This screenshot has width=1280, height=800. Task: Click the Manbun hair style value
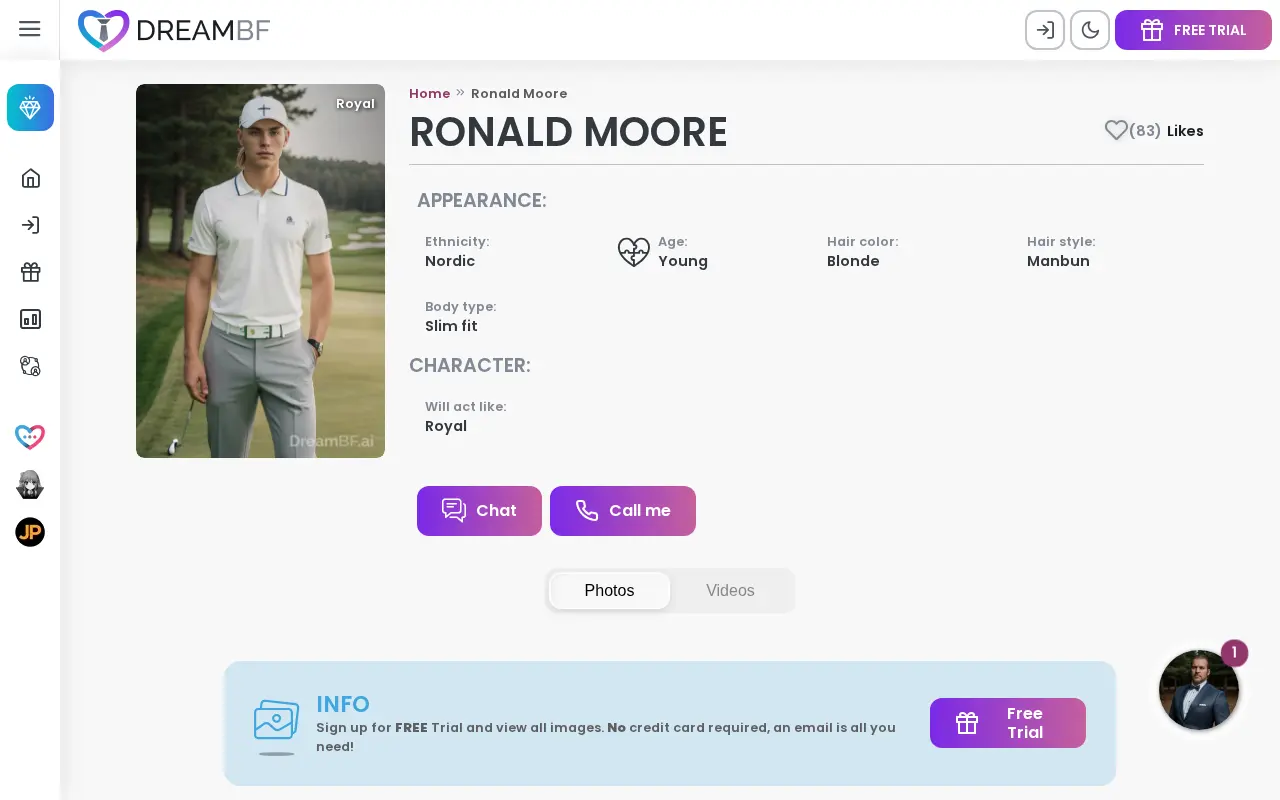tap(1058, 261)
